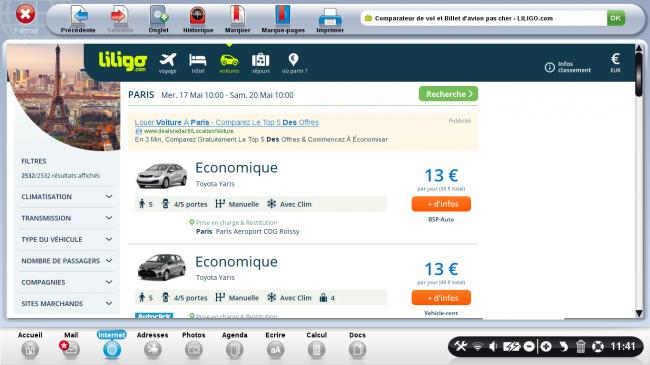Click the zoom-in plus icon in tray
Image resolution: width=650 pixels, height=365 pixels.
click(546, 346)
